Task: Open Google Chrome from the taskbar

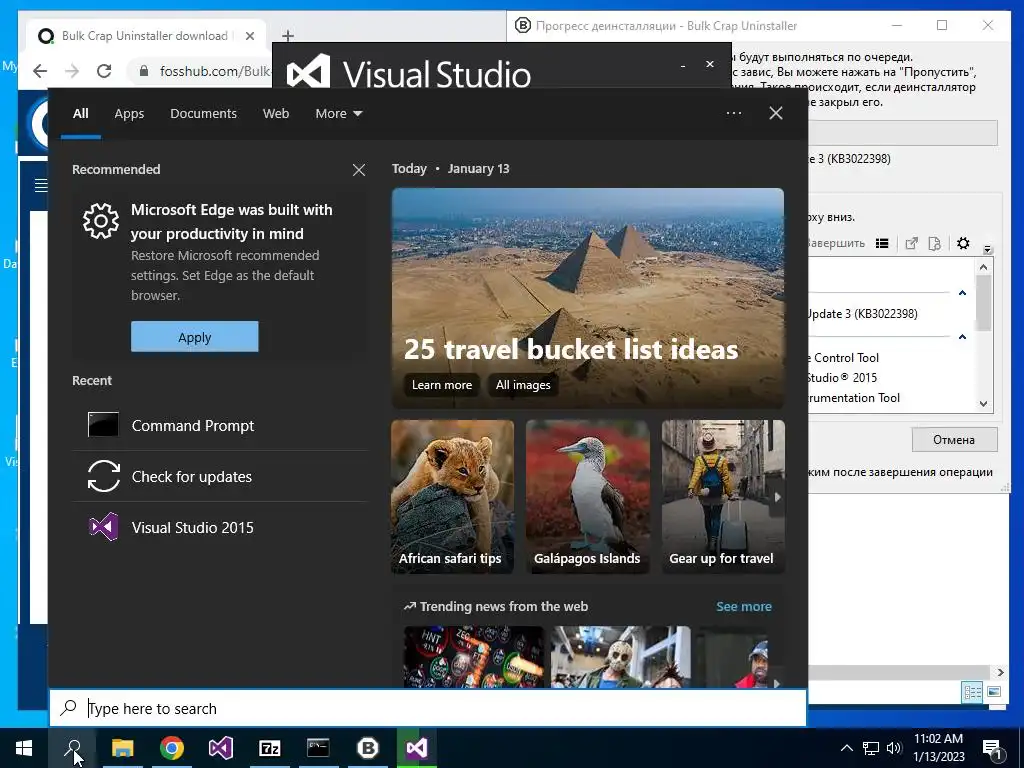Action: coord(172,748)
